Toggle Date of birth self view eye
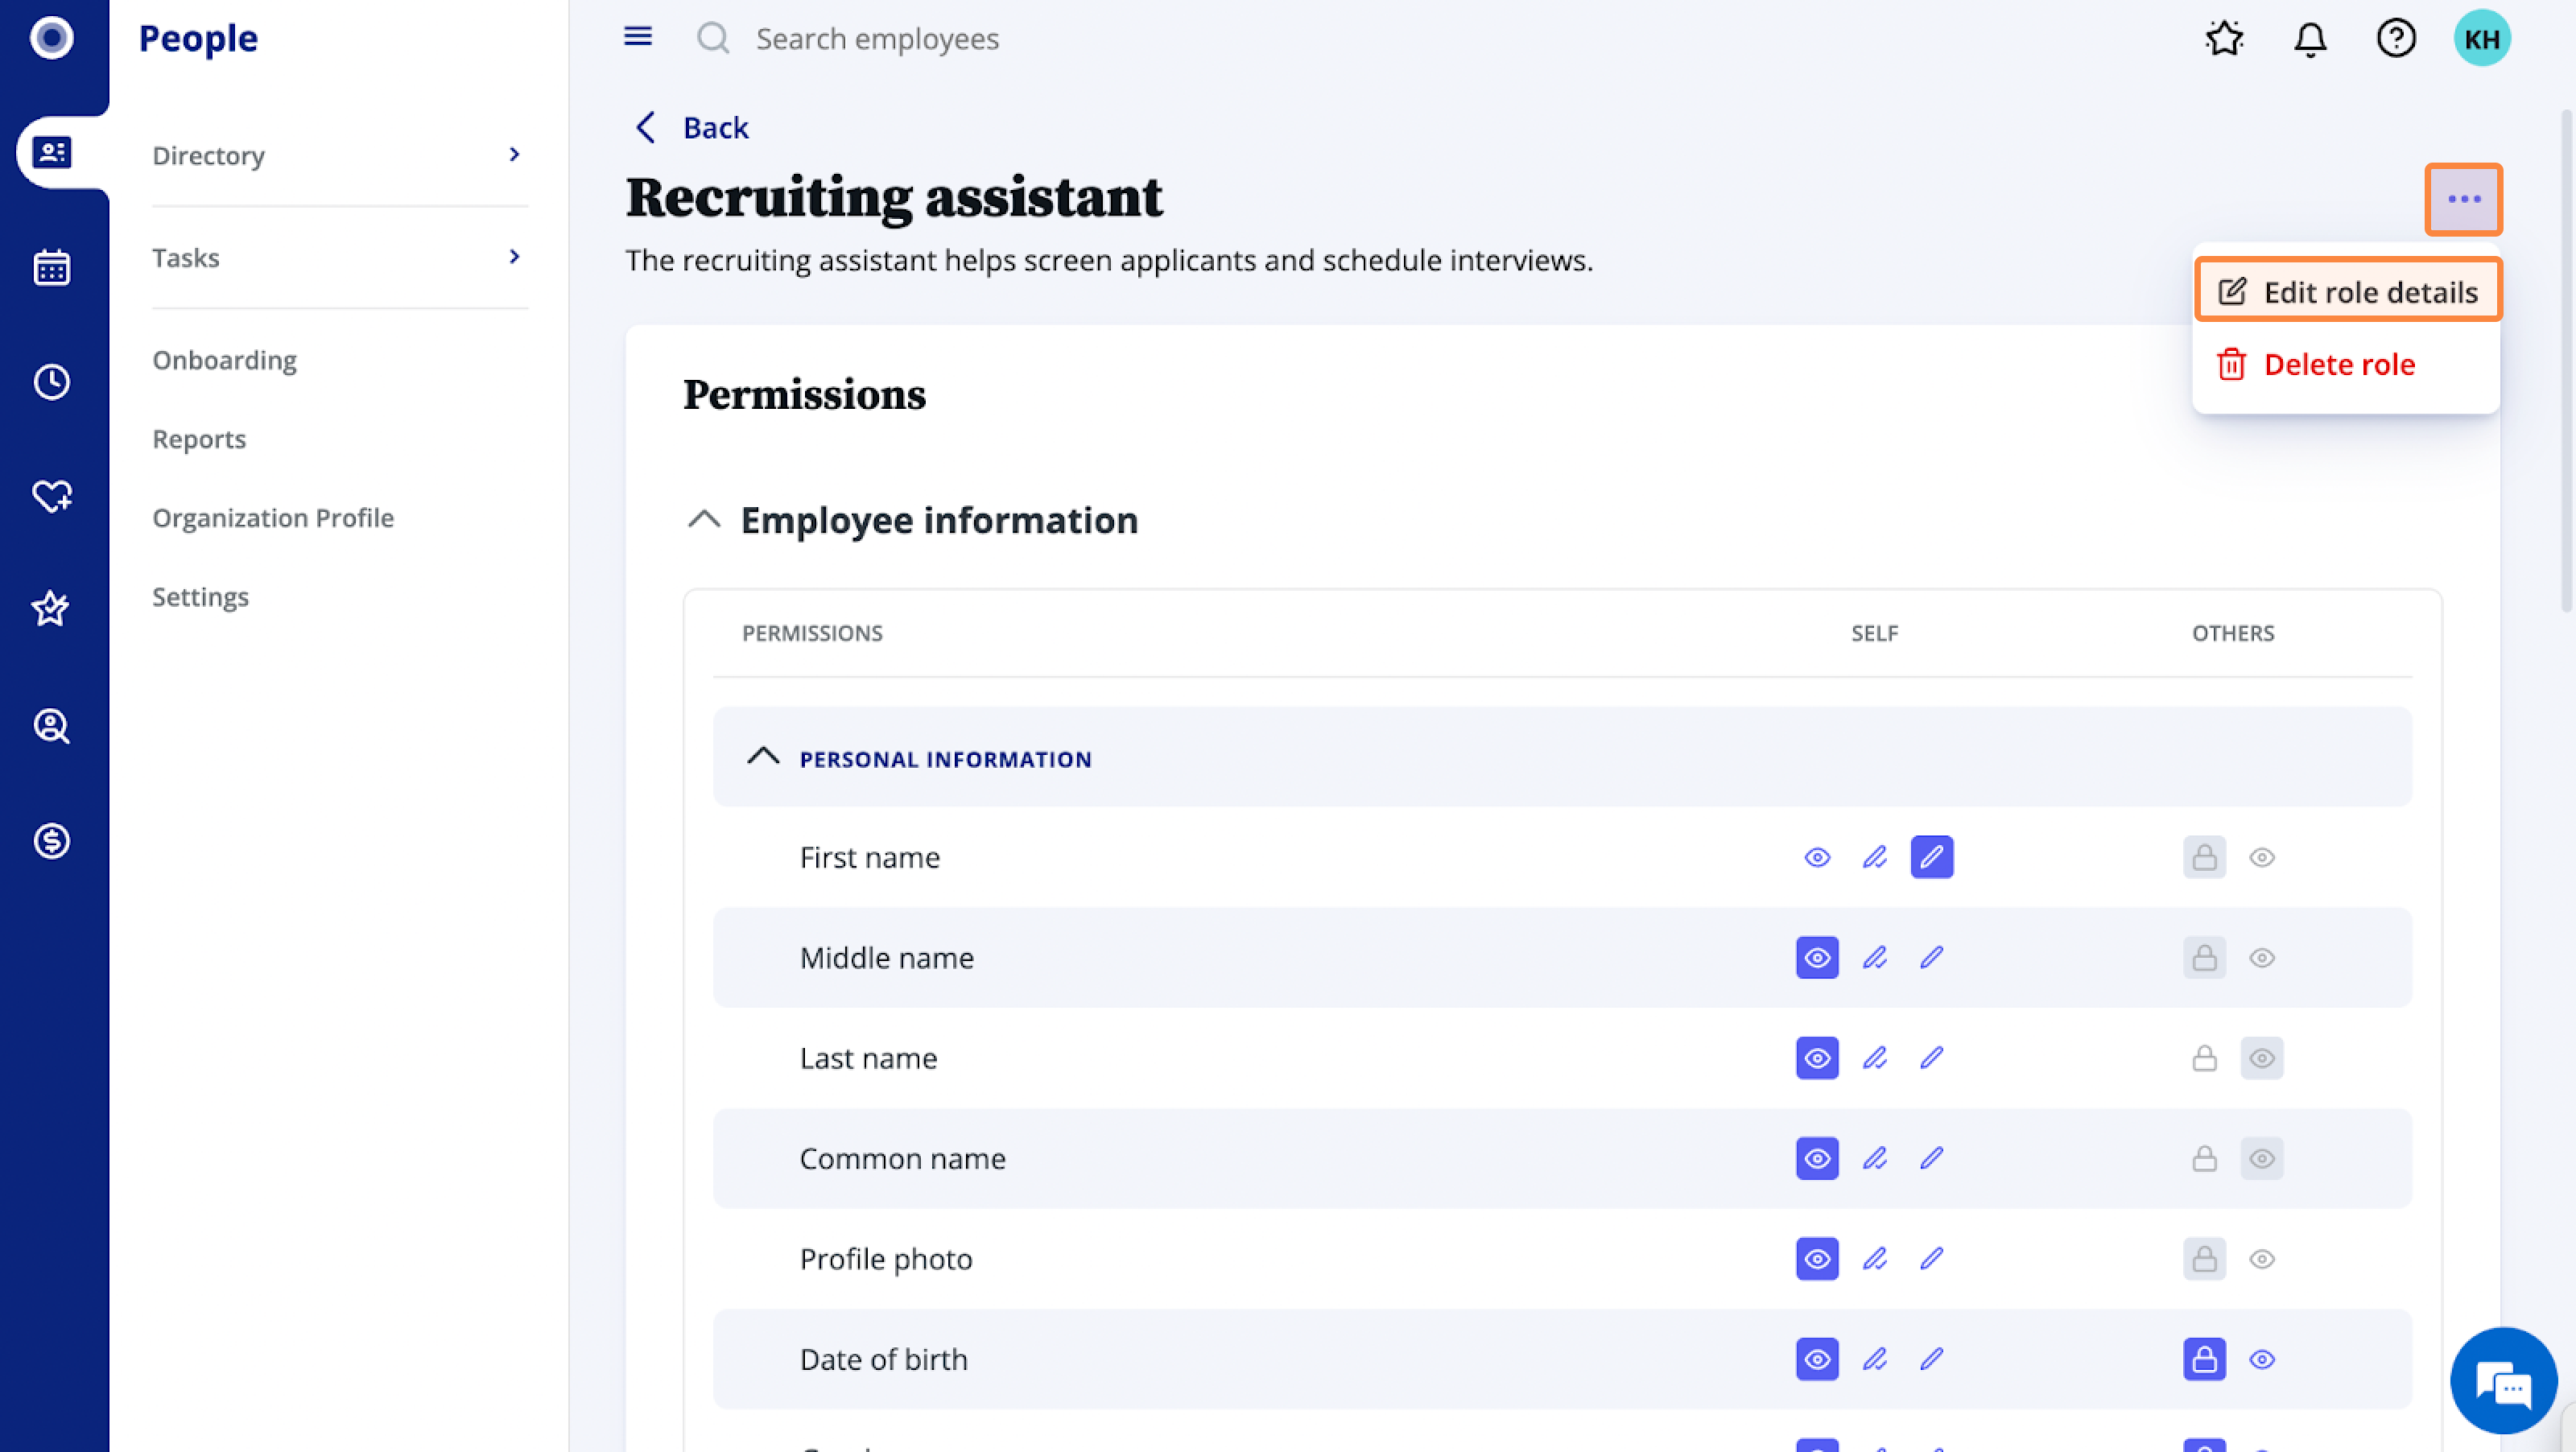 tap(1817, 1359)
